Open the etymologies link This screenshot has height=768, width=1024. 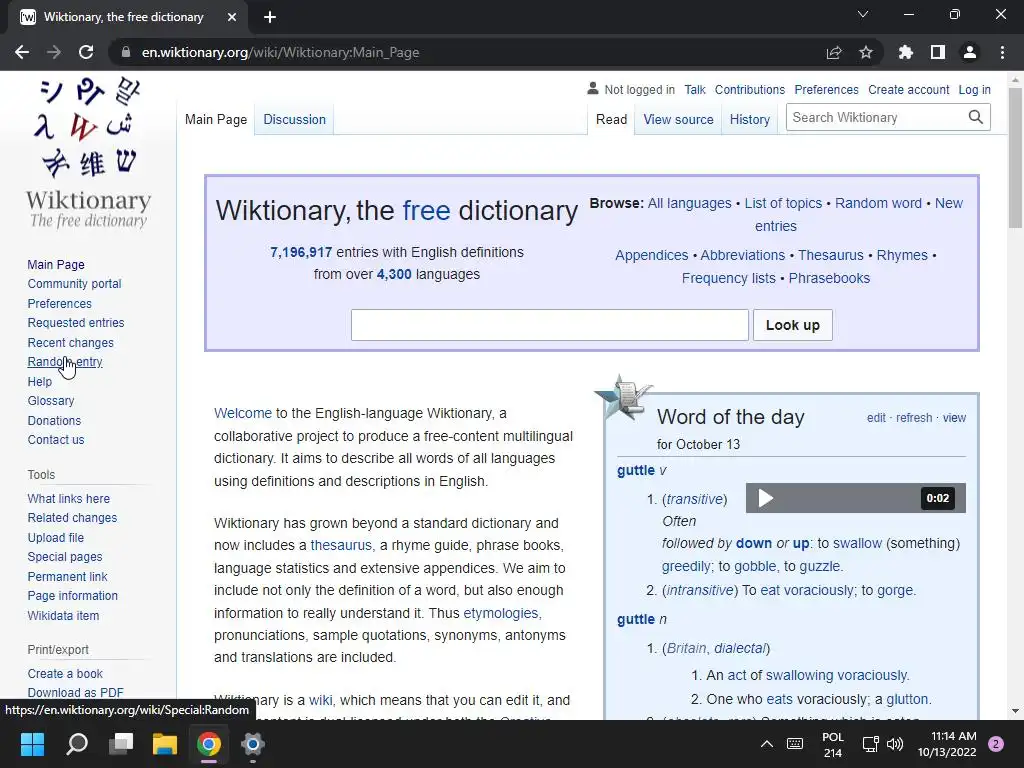[x=501, y=613]
